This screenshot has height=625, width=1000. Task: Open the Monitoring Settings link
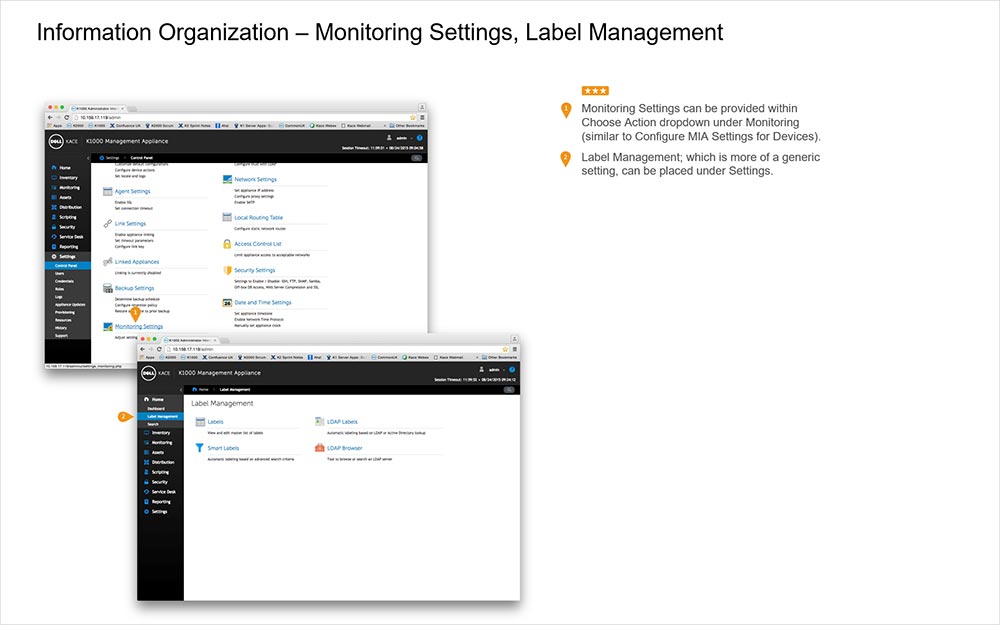[x=139, y=327]
